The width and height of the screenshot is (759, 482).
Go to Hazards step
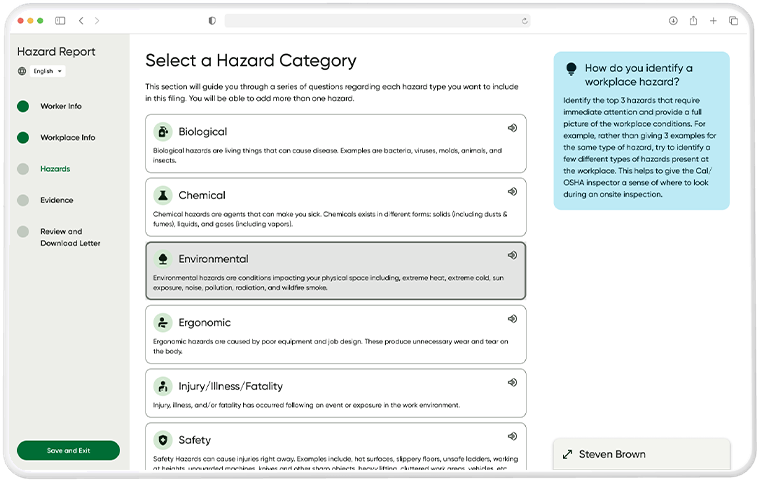tap(55, 169)
